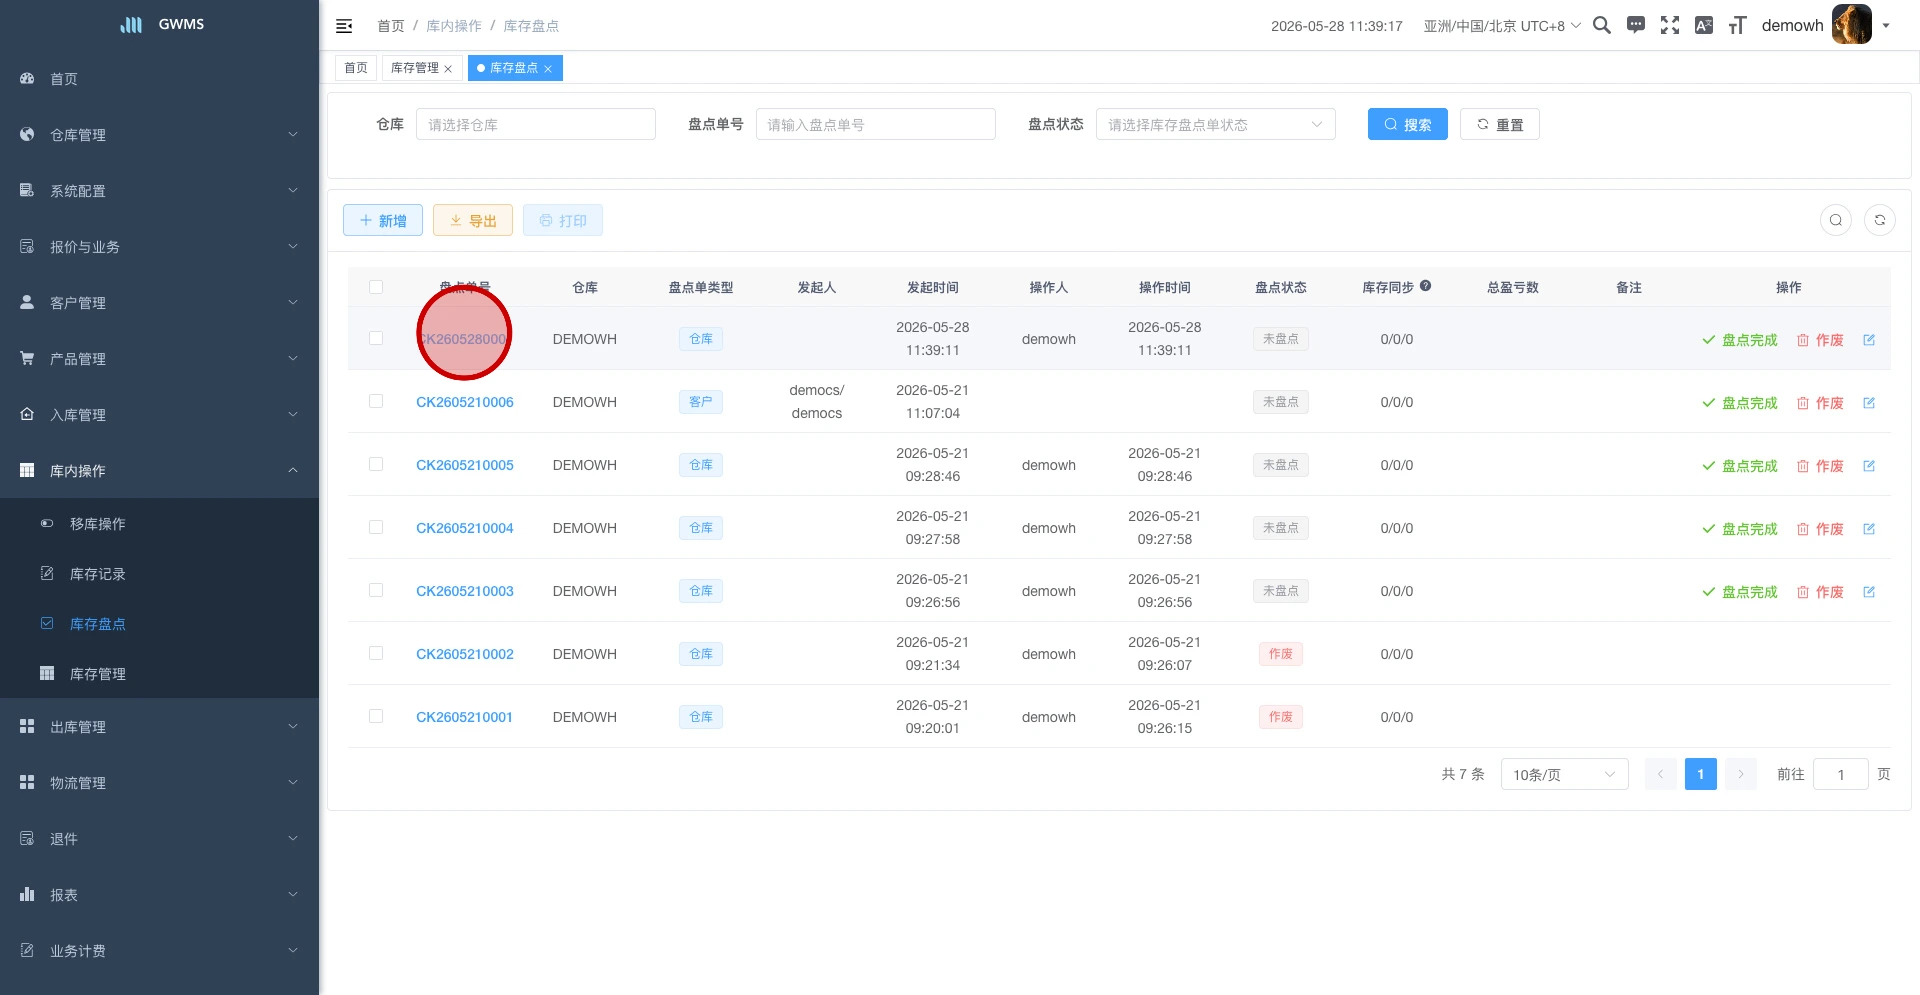
Task: Expand the 业务计费 sidebar menu
Action: 160,951
